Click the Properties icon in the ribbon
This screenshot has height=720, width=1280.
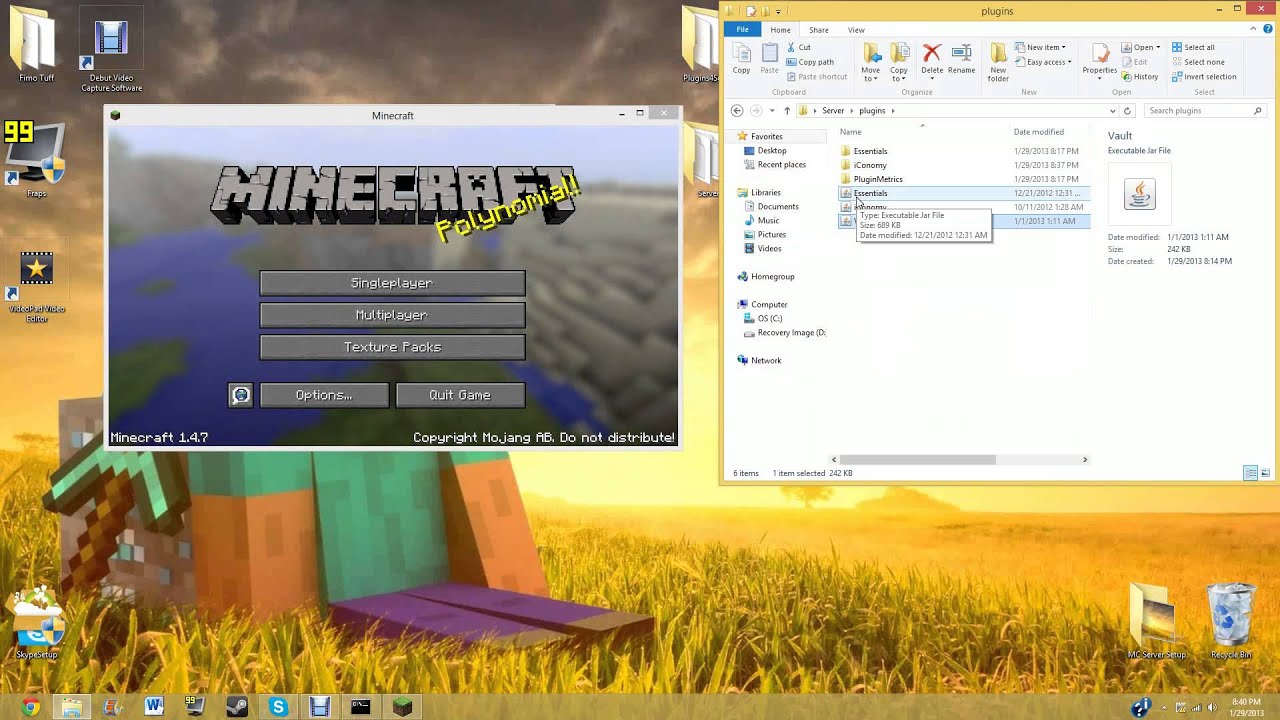click(x=1099, y=60)
